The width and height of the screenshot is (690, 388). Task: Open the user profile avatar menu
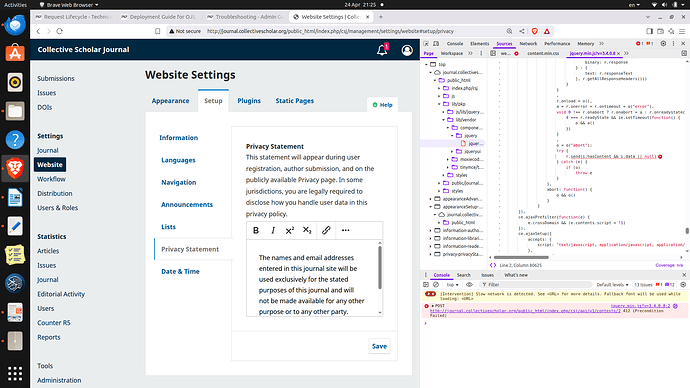(x=407, y=50)
